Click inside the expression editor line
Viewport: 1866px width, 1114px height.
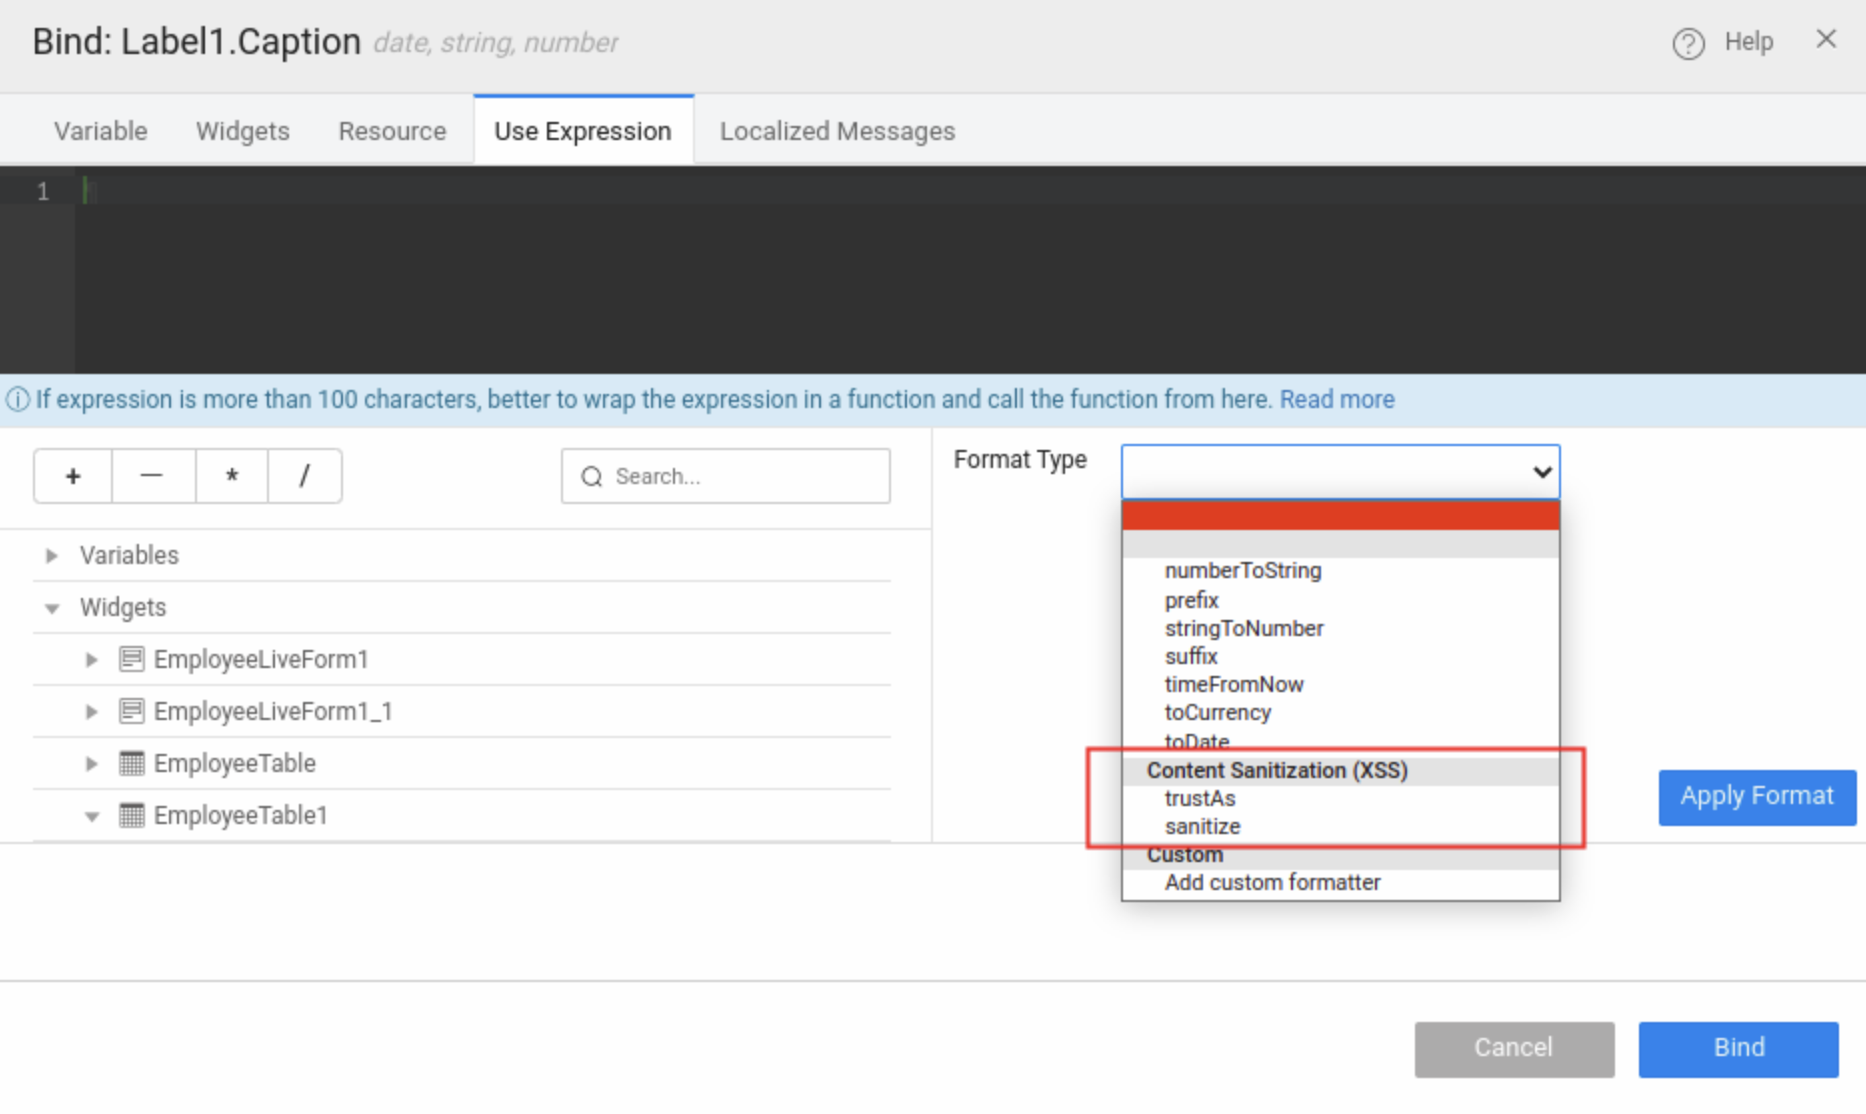pyautogui.click(x=400, y=190)
